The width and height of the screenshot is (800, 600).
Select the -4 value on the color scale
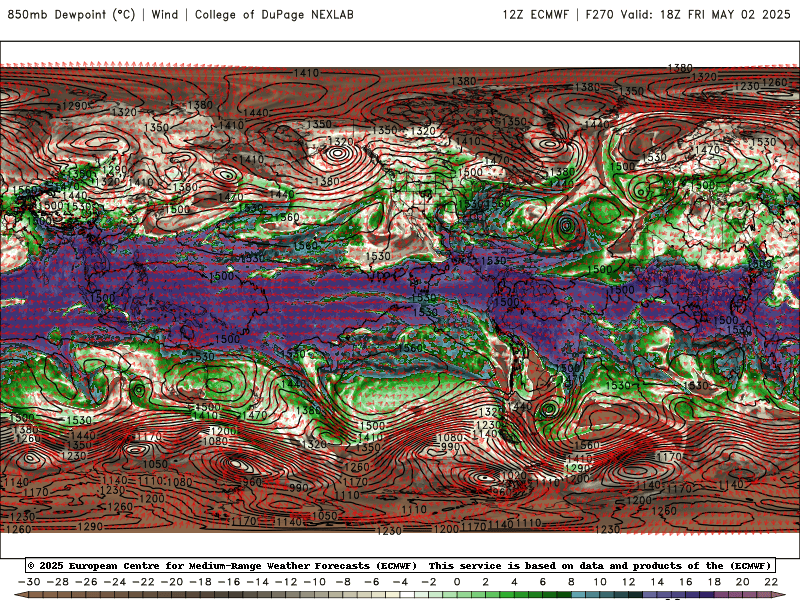(400, 582)
